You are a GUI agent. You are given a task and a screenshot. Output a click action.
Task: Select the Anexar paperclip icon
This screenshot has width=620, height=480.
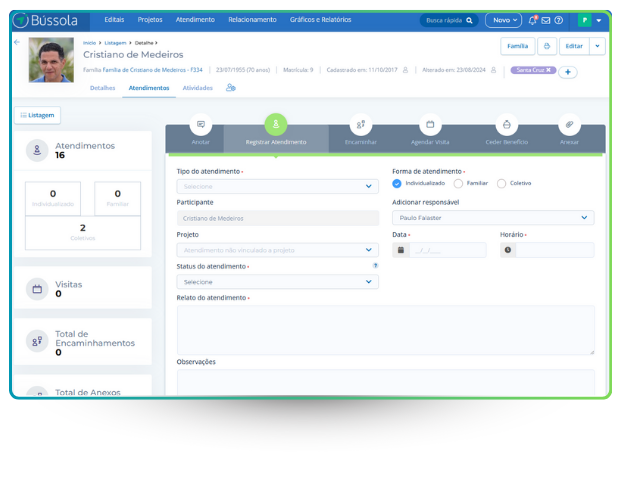(x=569, y=125)
